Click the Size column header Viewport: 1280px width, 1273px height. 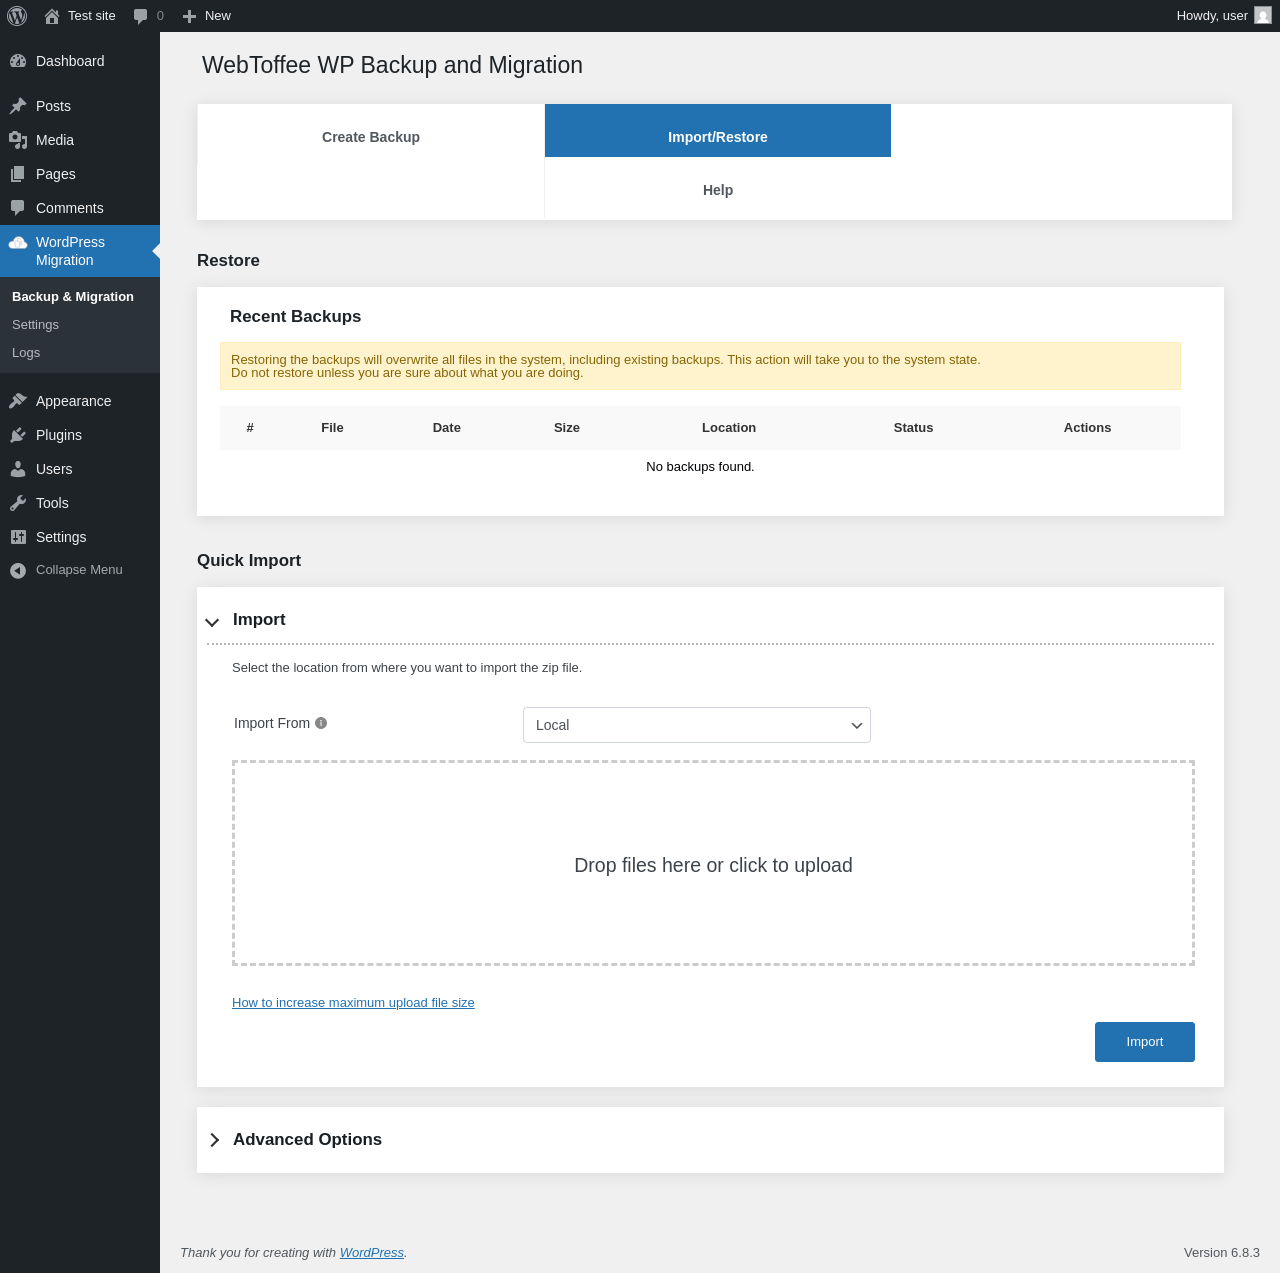pyautogui.click(x=567, y=428)
